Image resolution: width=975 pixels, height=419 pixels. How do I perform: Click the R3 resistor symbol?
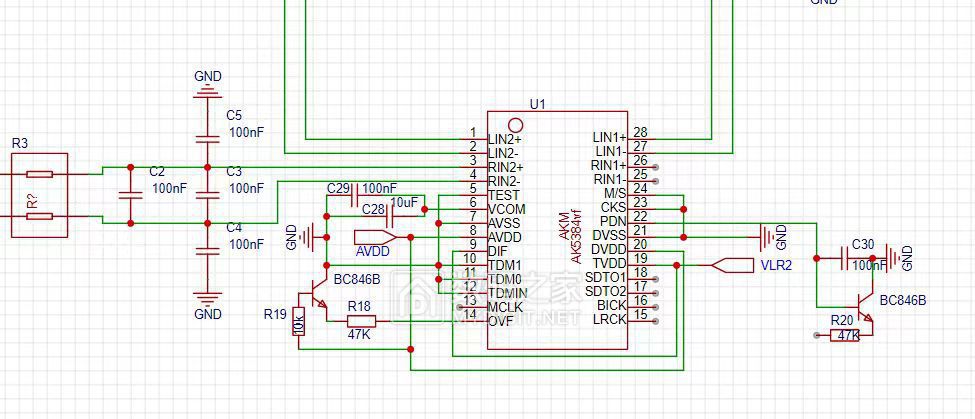(39, 173)
